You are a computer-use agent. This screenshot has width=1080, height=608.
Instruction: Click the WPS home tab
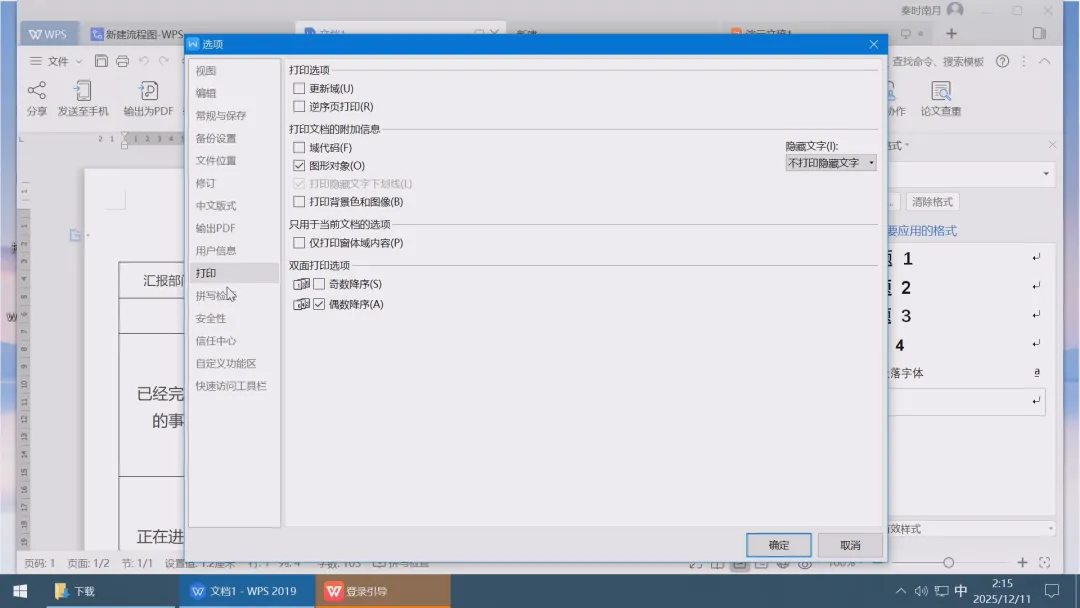[48, 34]
